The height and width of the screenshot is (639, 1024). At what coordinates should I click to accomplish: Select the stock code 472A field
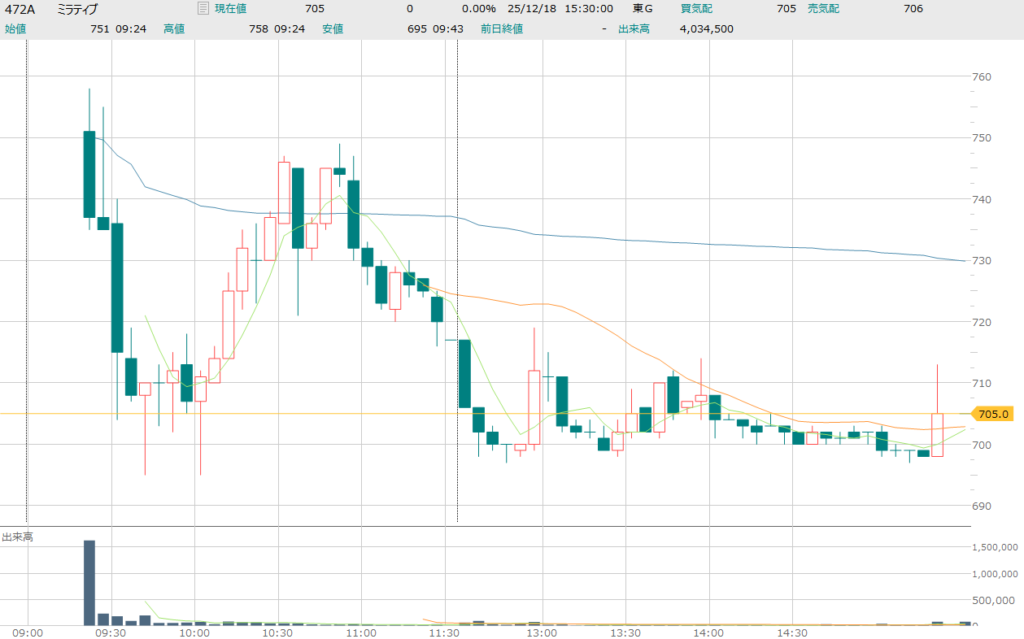click(x=19, y=9)
